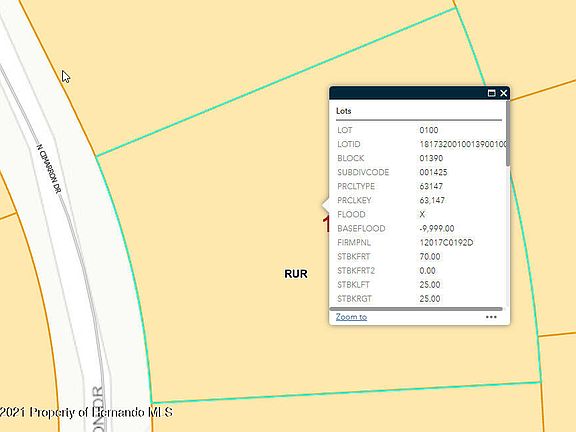This screenshot has width=576, height=432.
Task: Select the LOTID value 181732001001390010
Action: [x=463, y=144]
